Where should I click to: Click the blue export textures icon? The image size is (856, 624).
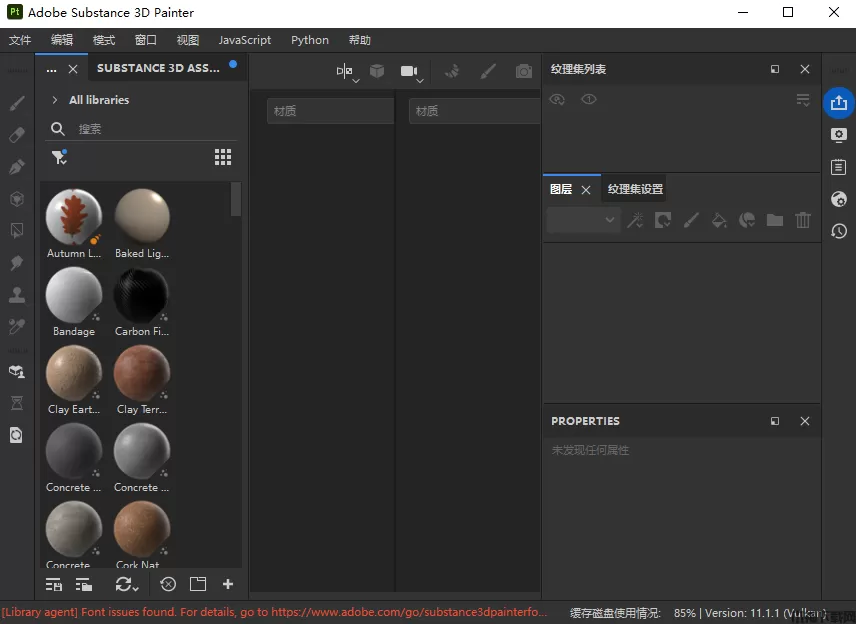pos(838,102)
